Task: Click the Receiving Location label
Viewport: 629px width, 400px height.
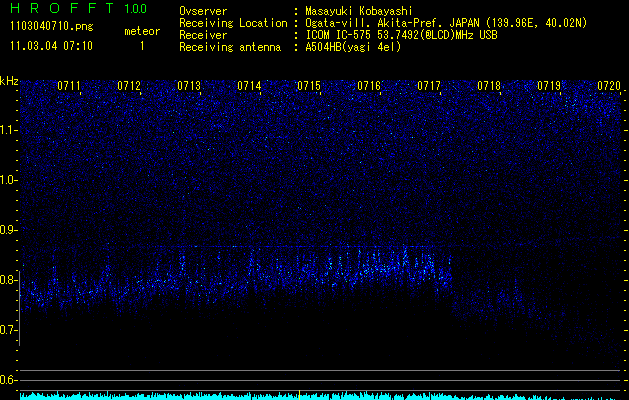Action: coord(233,23)
